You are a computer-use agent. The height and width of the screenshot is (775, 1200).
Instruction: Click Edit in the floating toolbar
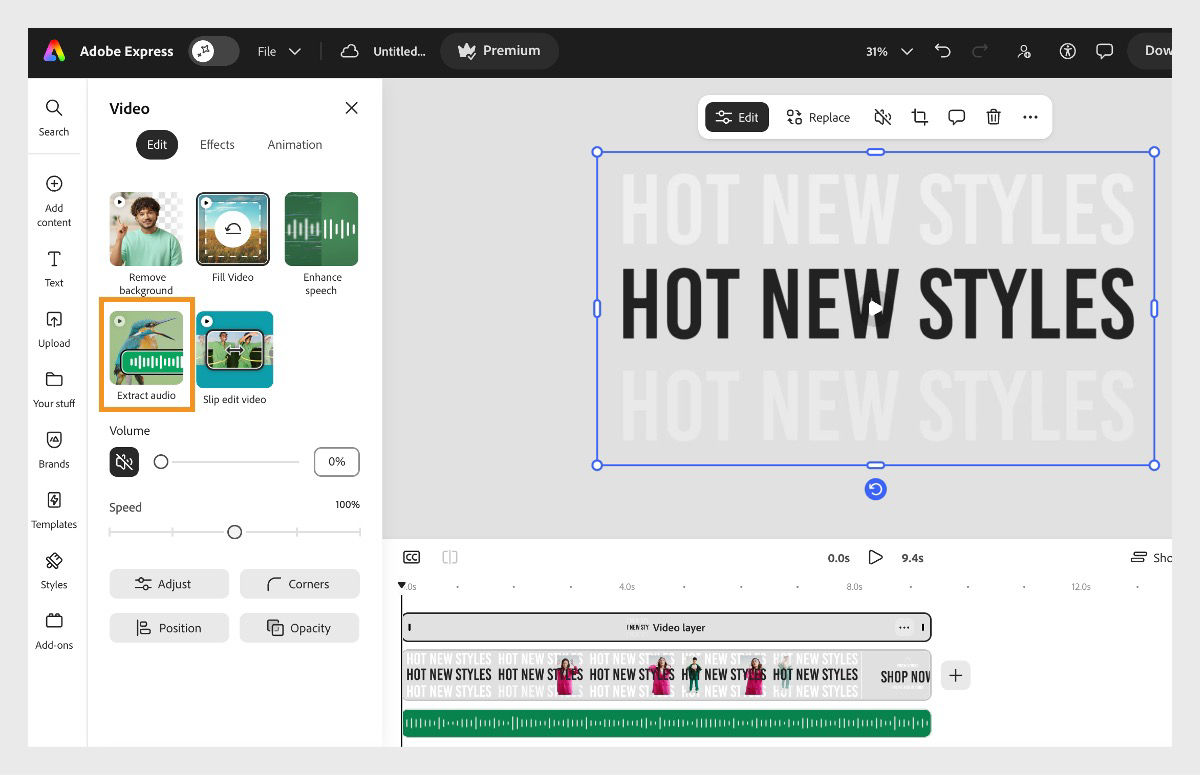(x=737, y=117)
